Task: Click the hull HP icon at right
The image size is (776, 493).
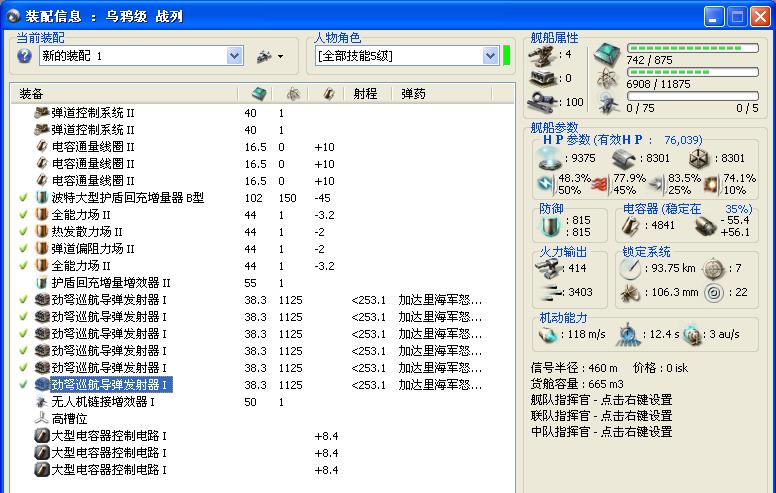Action: point(699,158)
